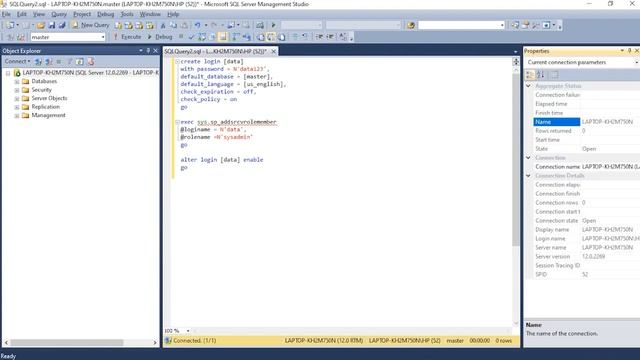Image resolution: width=640 pixels, height=360 pixels.
Task: Start Debug from the SQL toolbar
Action: 160,37
